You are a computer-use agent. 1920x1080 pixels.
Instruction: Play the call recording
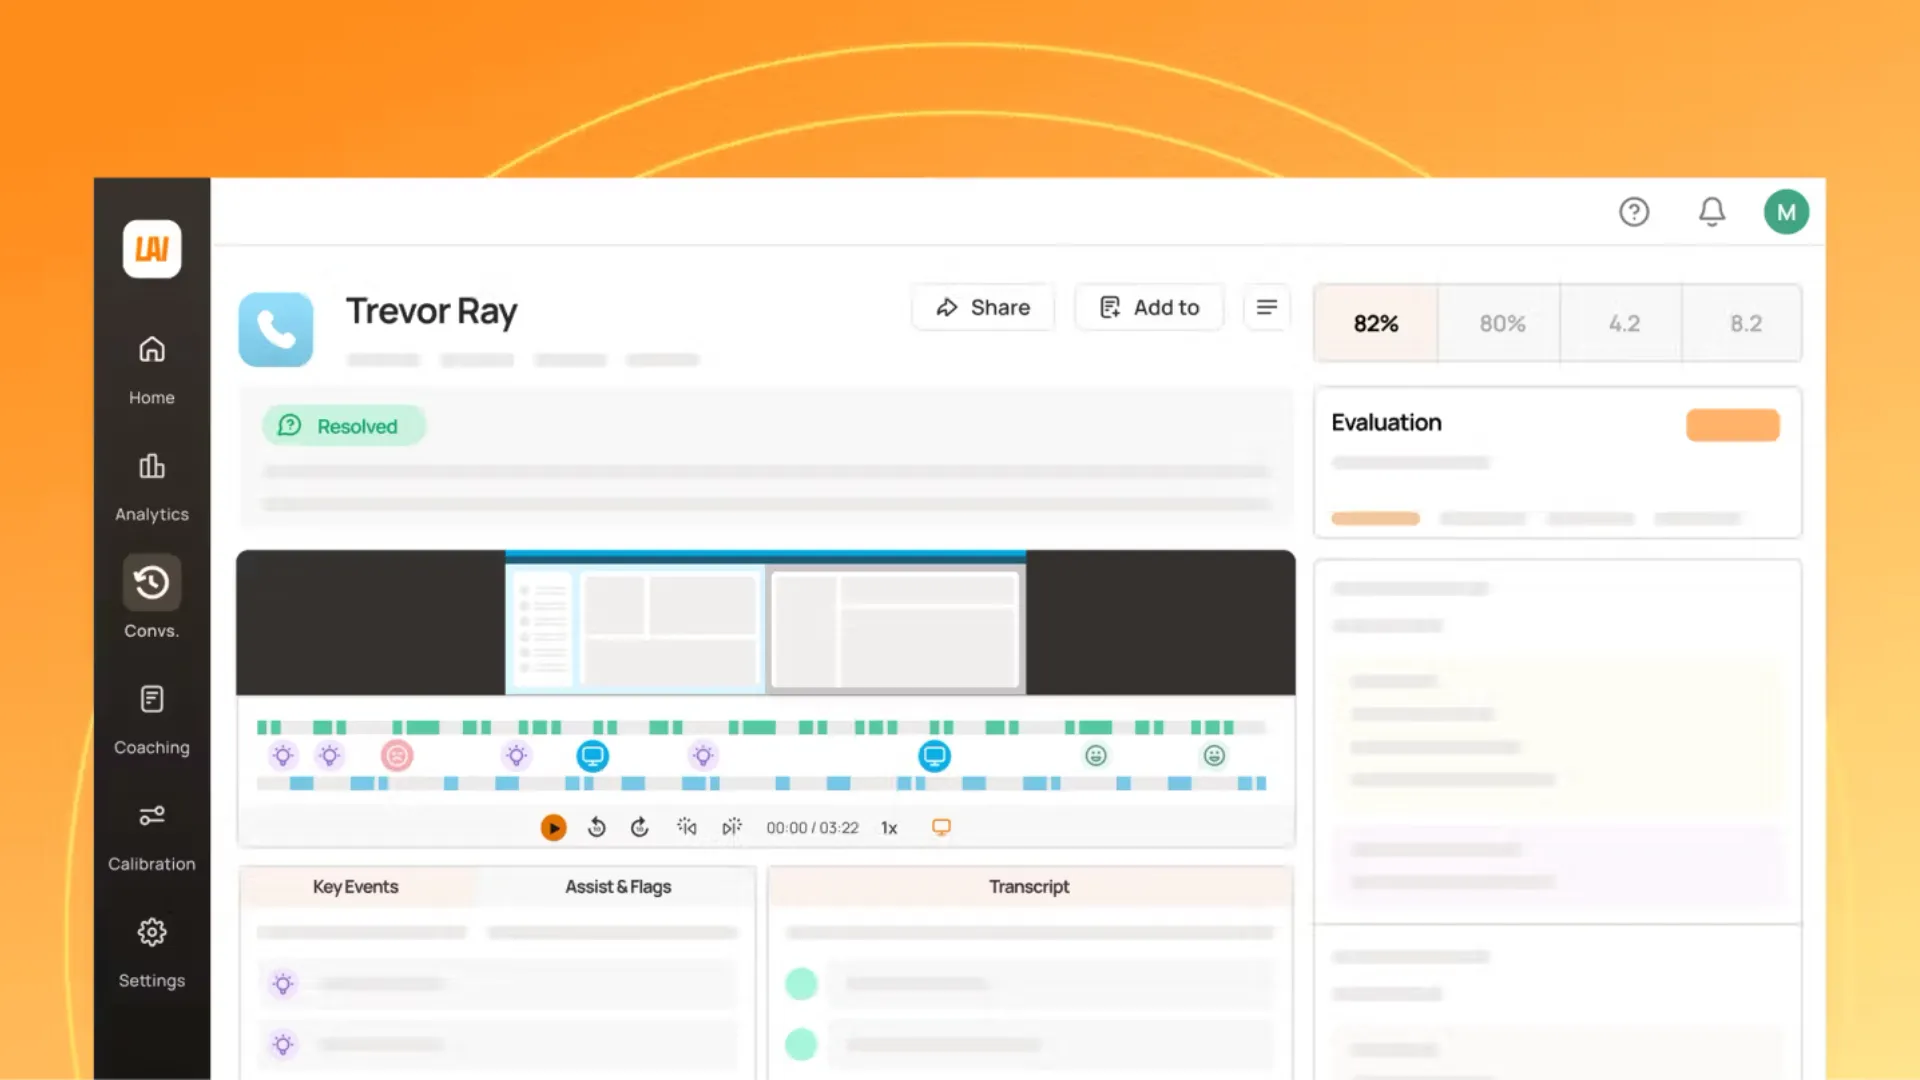pyautogui.click(x=553, y=828)
